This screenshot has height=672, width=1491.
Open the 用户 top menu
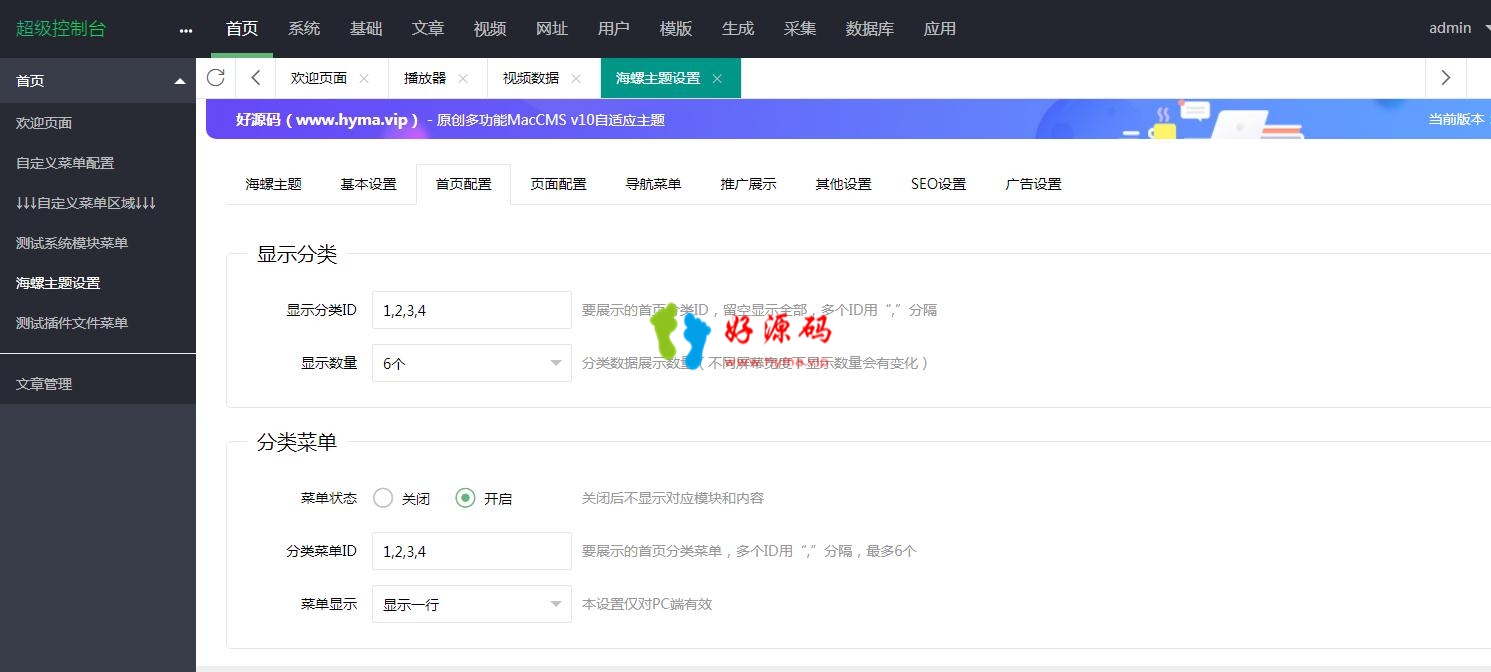[x=614, y=29]
